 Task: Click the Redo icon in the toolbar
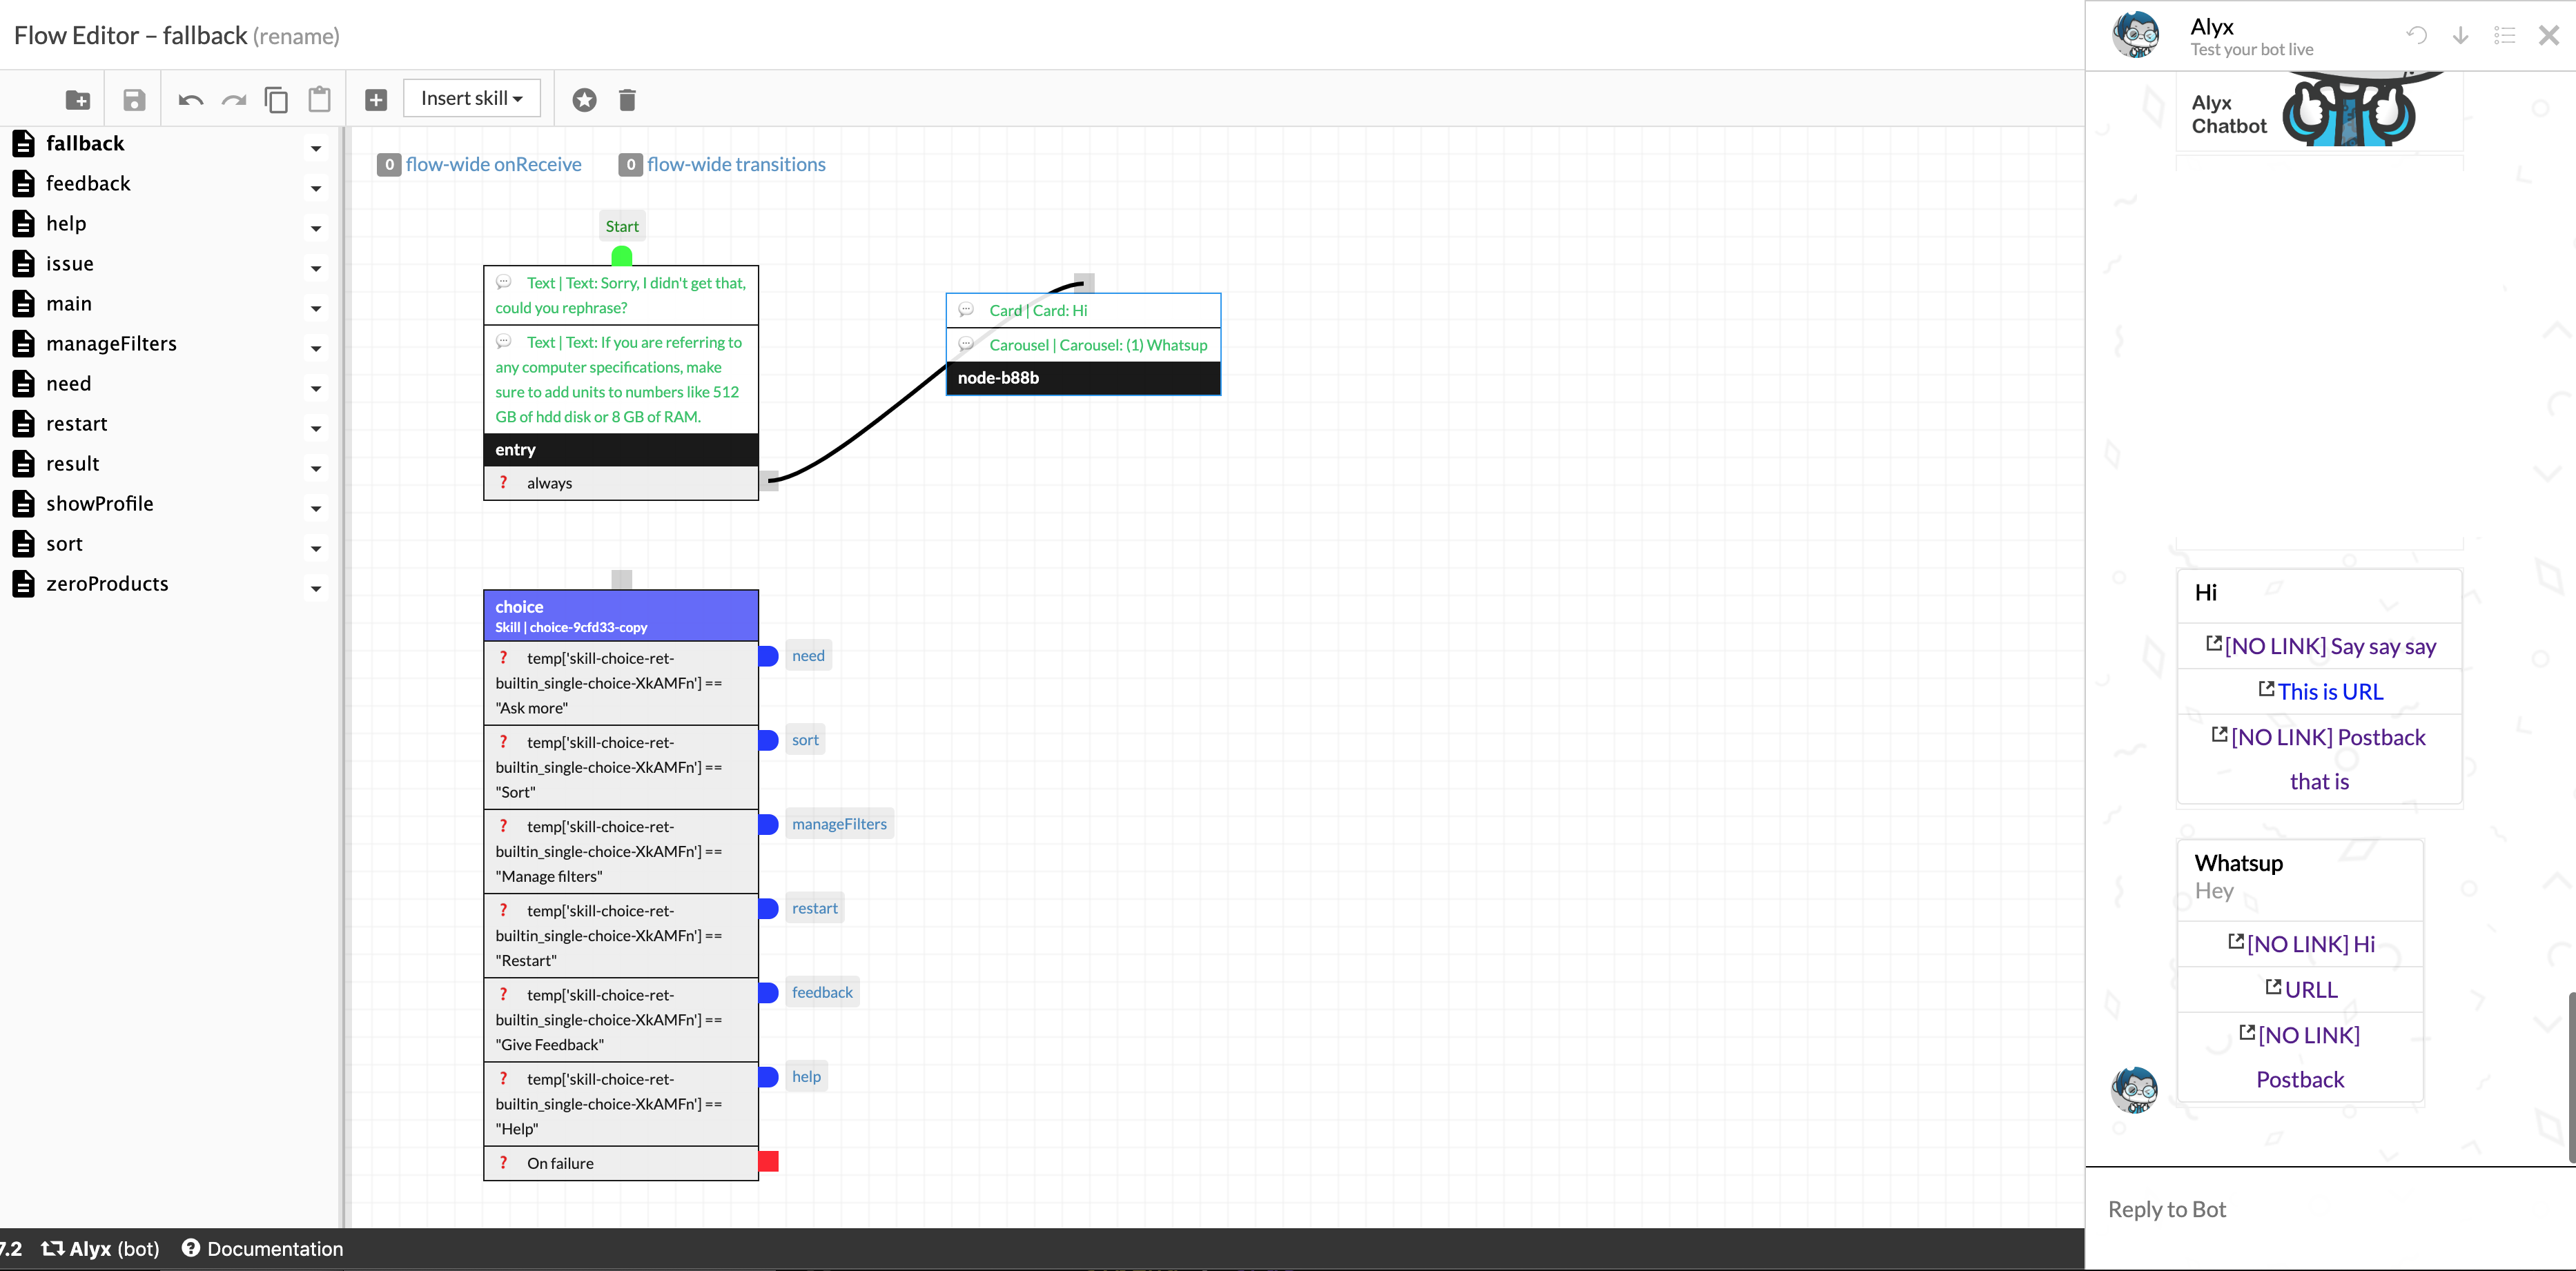point(233,99)
